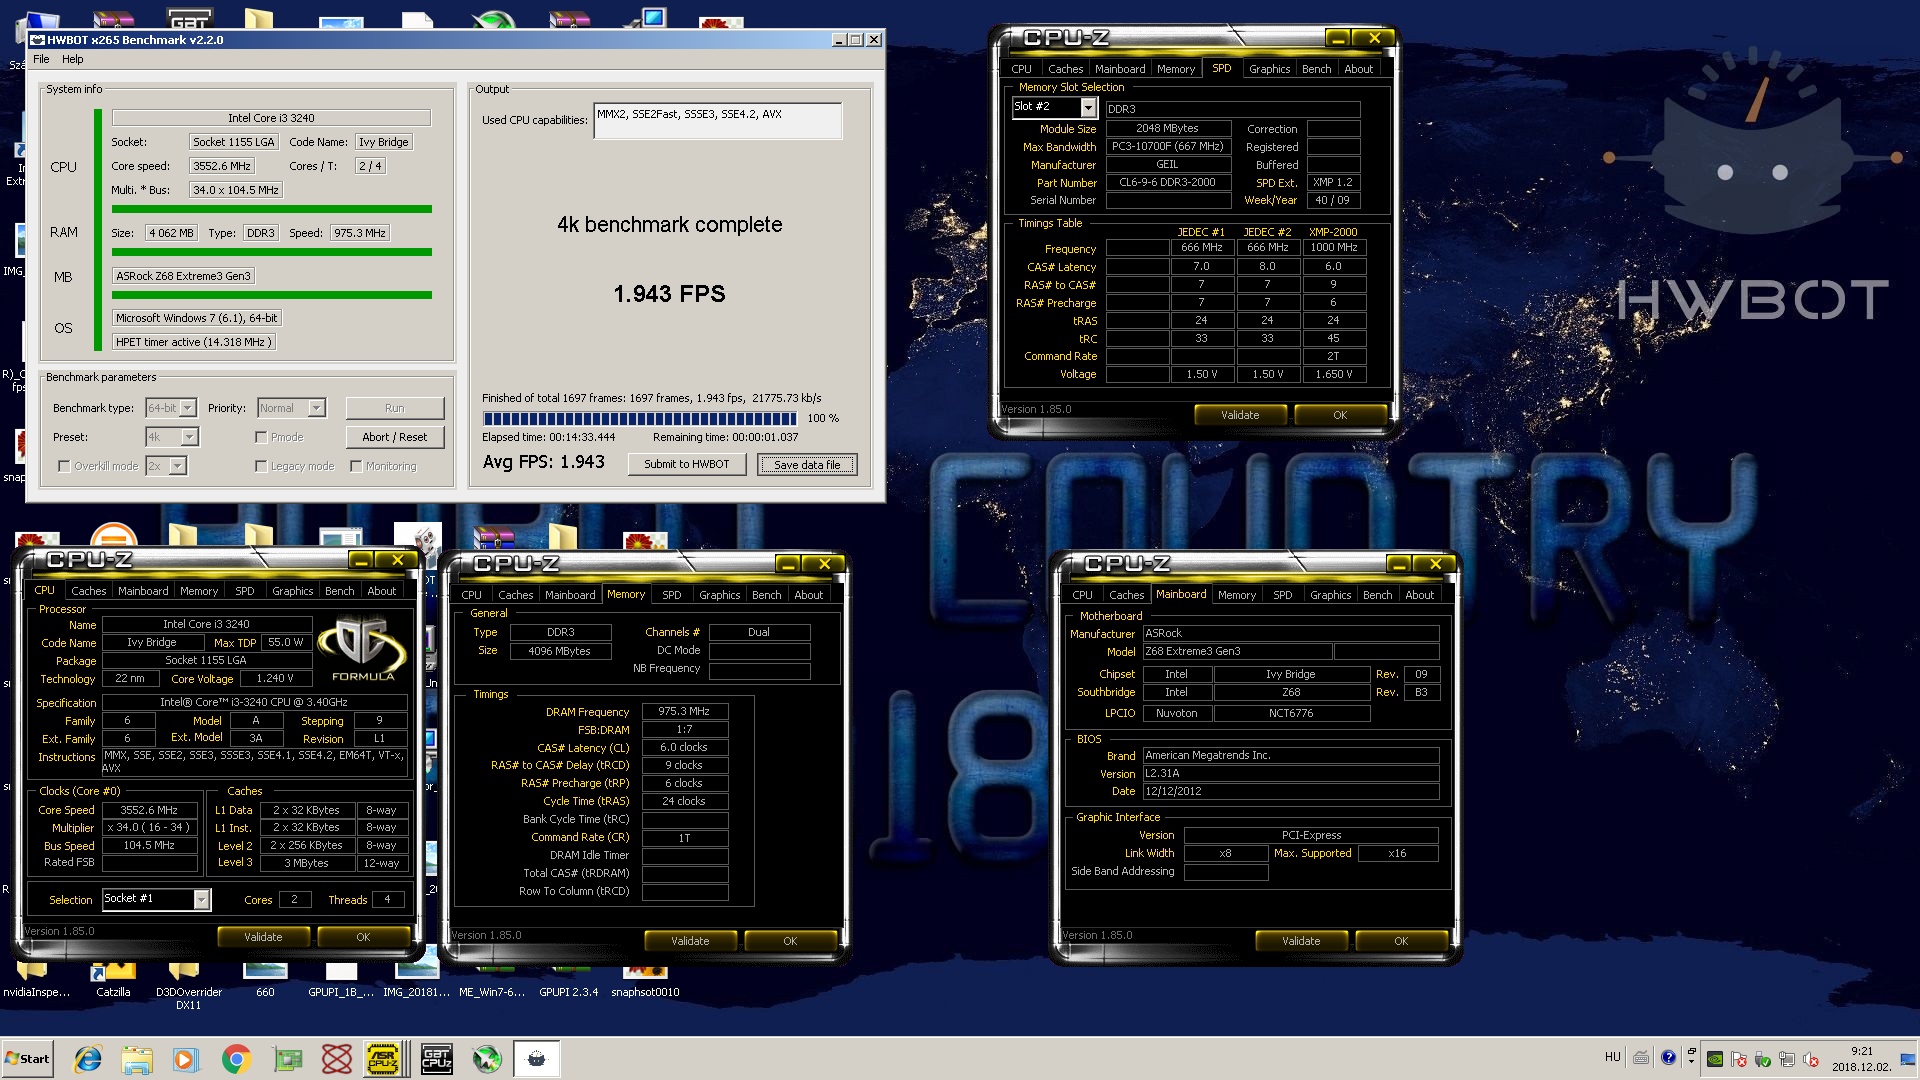Toggle the Legacy mode checkbox
Viewport: 1920px width, 1080px height.
click(261, 466)
